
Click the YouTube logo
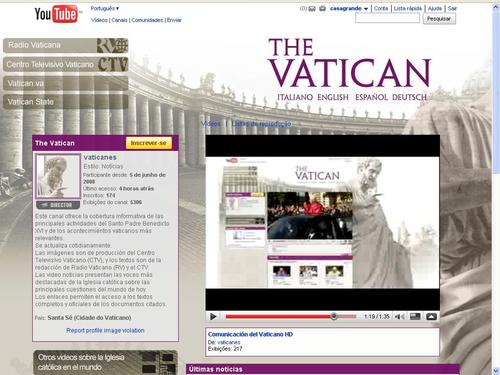click(x=57, y=14)
